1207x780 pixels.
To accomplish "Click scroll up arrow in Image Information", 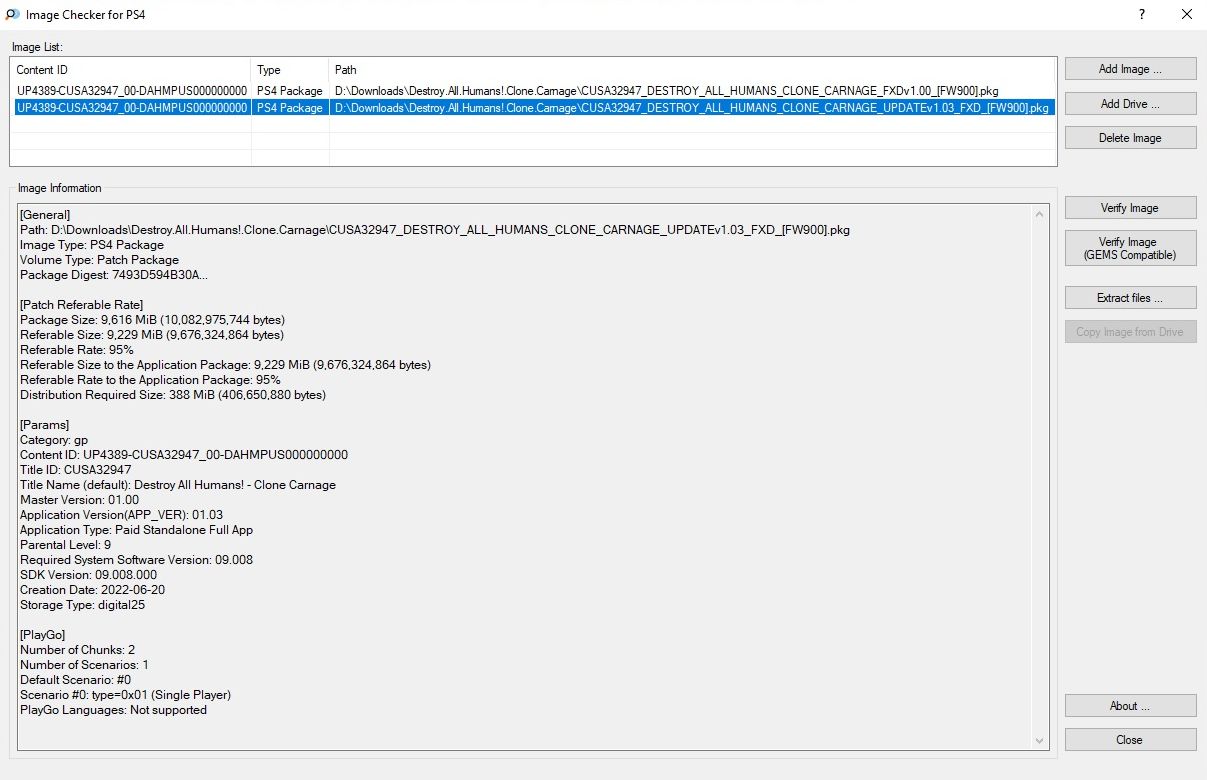I will (x=1041, y=214).
